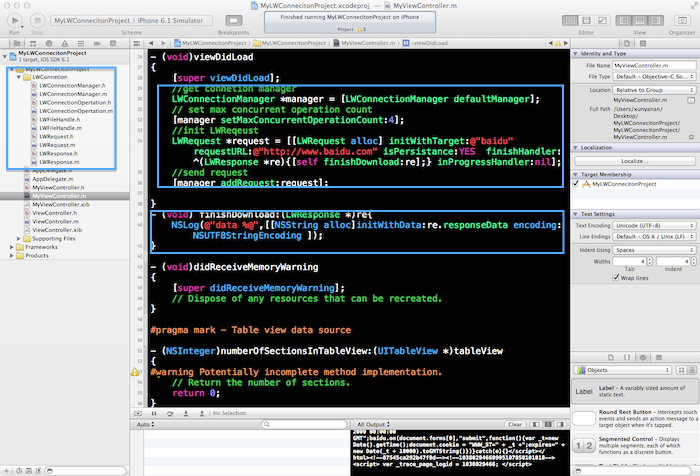
Task: Jump to next issue arrow
Action: [566, 43]
